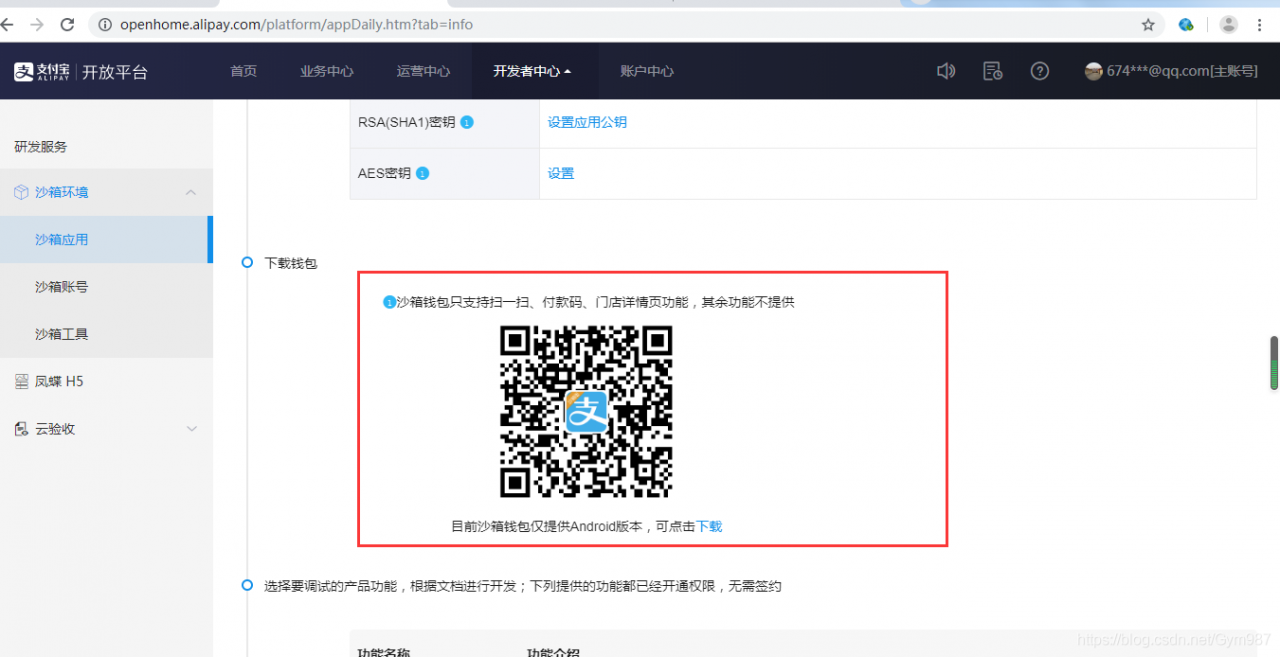
Task: Click the info icon before 沙箱钱包只支持 notice
Action: 390,302
